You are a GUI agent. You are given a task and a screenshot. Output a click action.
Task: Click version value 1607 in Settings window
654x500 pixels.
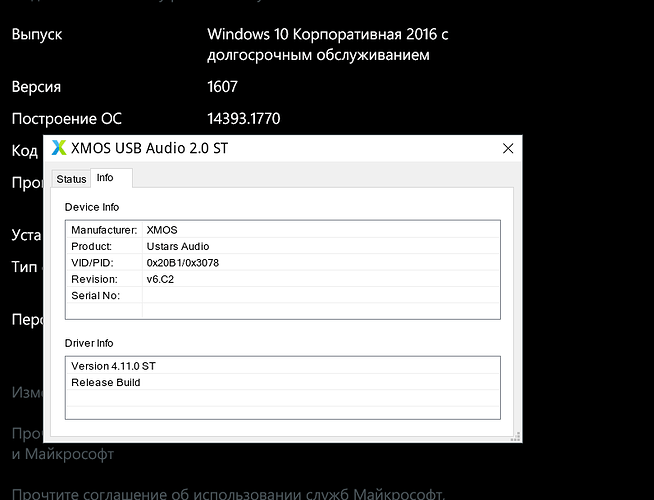pos(222,87)
